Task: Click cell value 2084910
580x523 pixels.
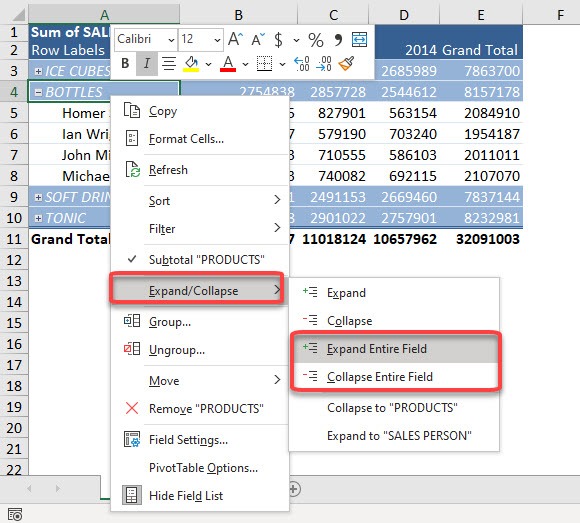Action: [481, 113]
